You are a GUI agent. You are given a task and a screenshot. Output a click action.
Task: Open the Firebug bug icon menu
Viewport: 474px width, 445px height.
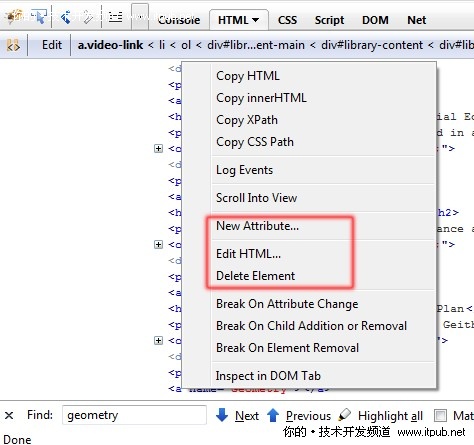13,16
